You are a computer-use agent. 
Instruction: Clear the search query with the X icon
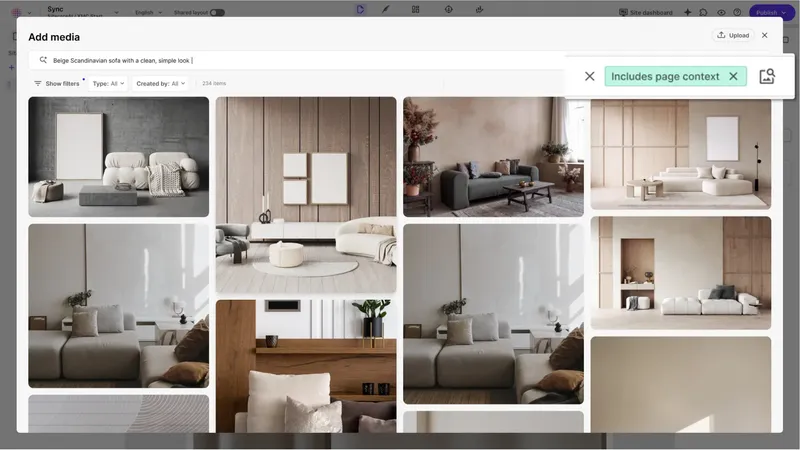(589, 77)
